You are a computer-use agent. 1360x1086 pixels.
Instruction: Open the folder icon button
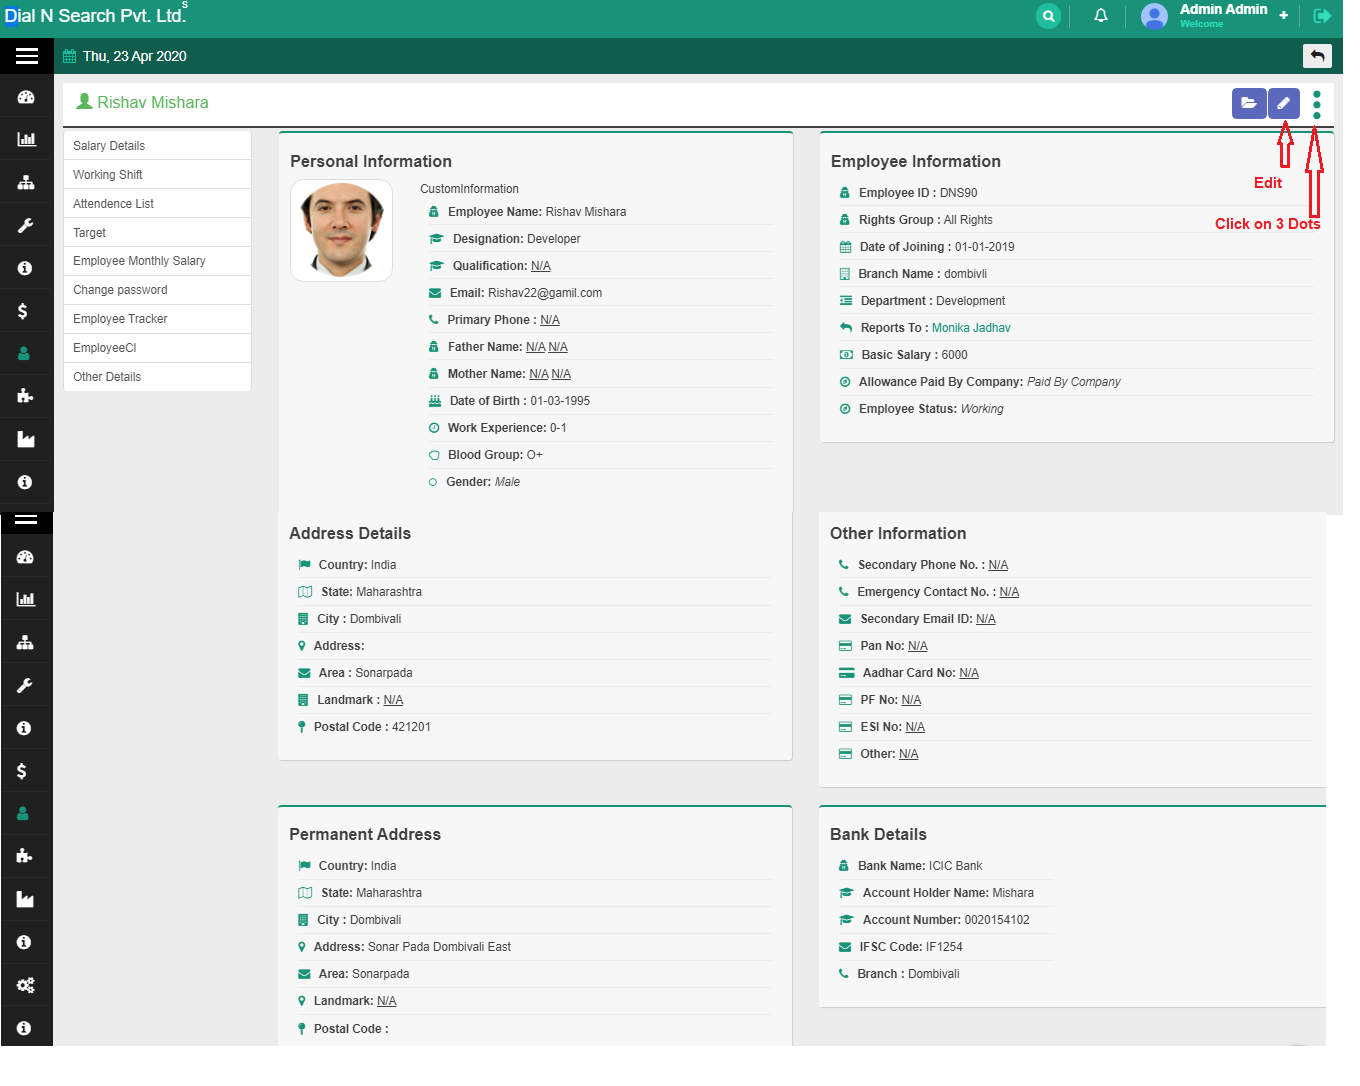pos(1248,103)
